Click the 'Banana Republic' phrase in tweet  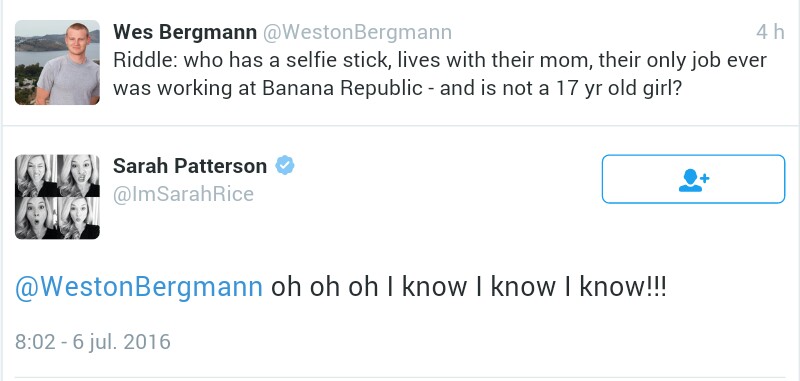tap(343, 88)
